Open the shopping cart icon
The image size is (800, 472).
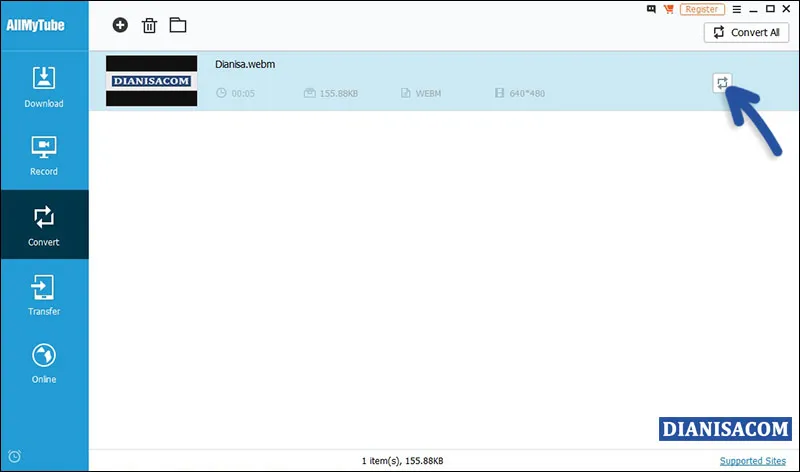(668, 9)
